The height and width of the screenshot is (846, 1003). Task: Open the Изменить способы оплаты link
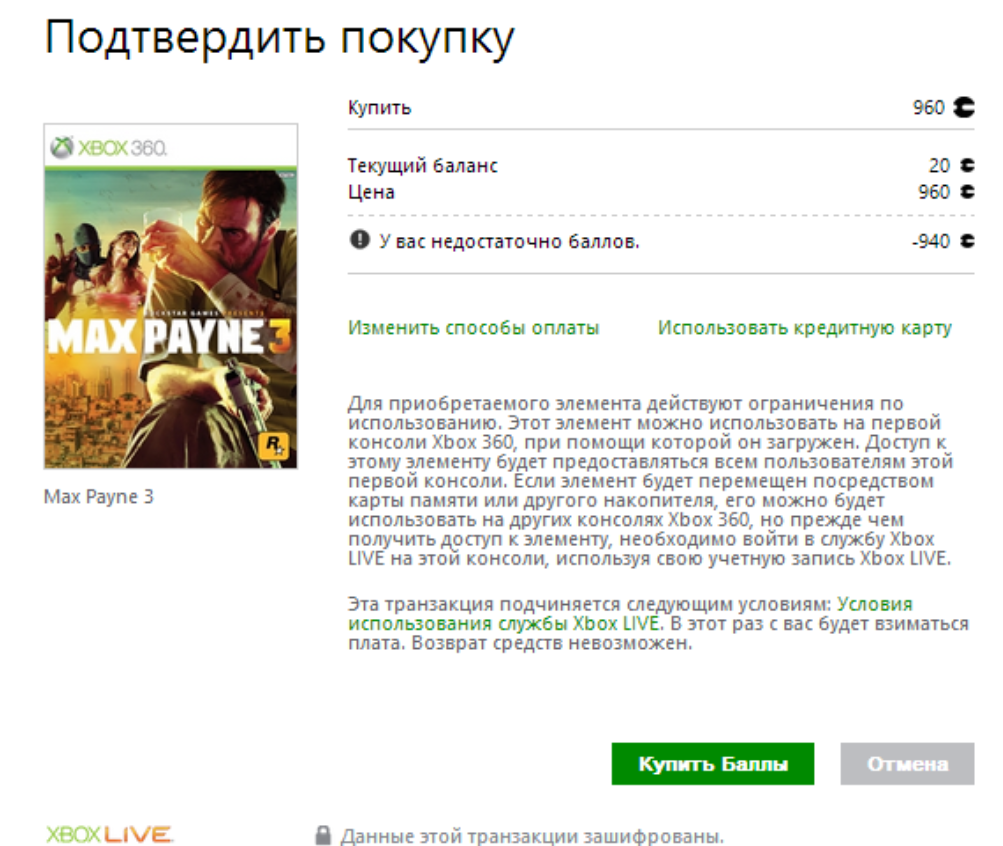pos(473,328)
